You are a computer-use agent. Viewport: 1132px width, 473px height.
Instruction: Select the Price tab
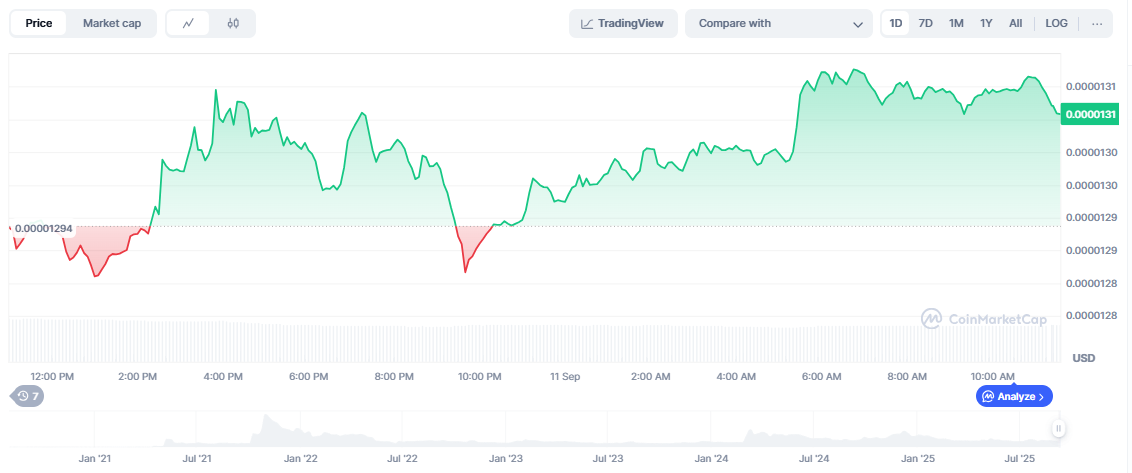(39, 23)
